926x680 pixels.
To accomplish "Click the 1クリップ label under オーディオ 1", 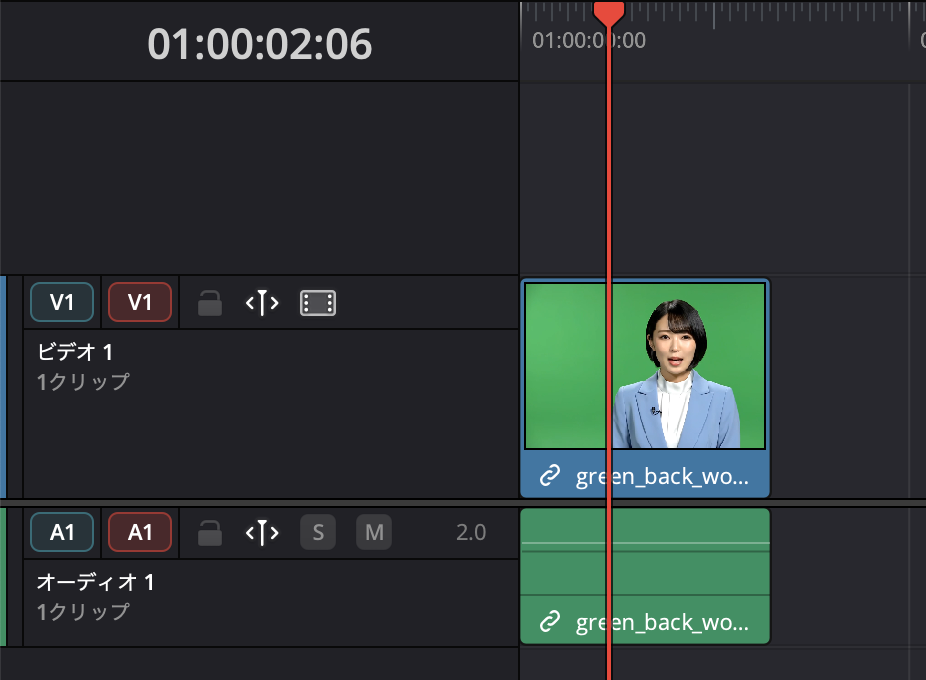I will (83, 611).
